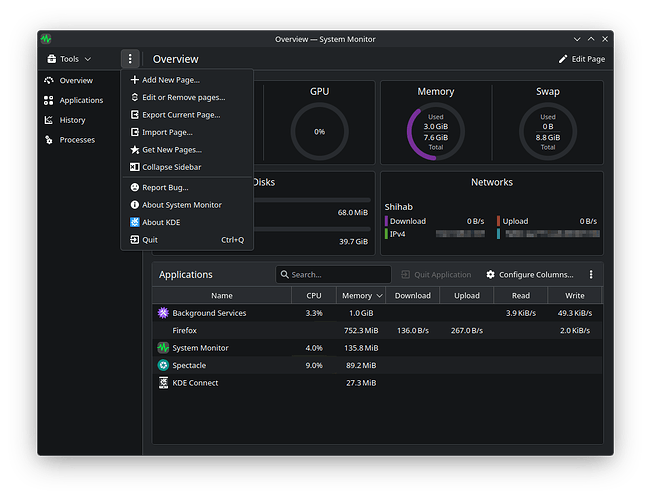This screenshot has height=500, width=651.
Task: Click the Spectacle app icon
Action: coord(163,366)
